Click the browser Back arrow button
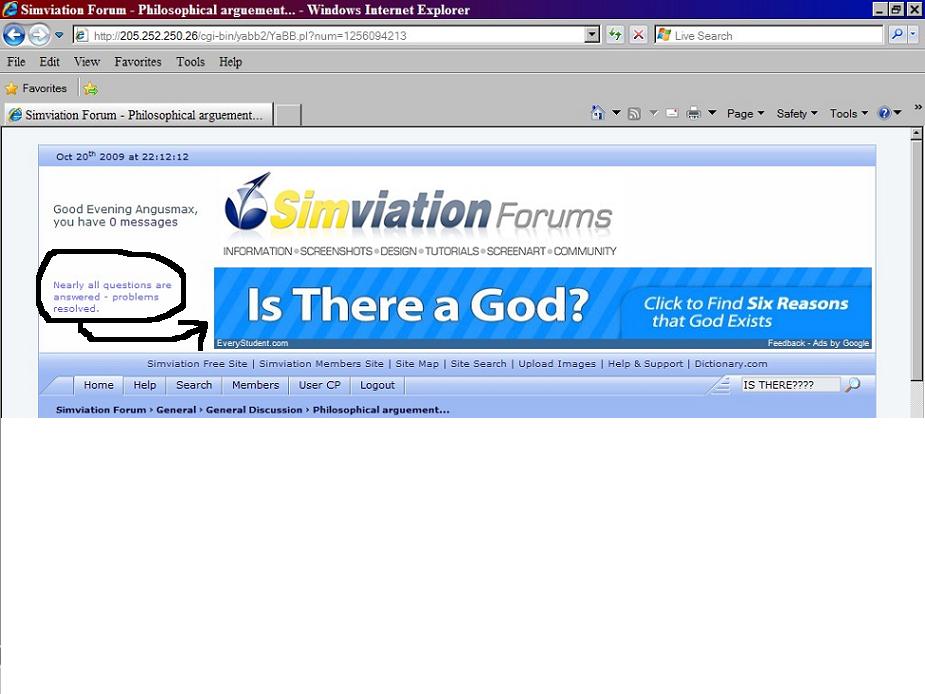 pyautogui.click(x=14, y=35)
